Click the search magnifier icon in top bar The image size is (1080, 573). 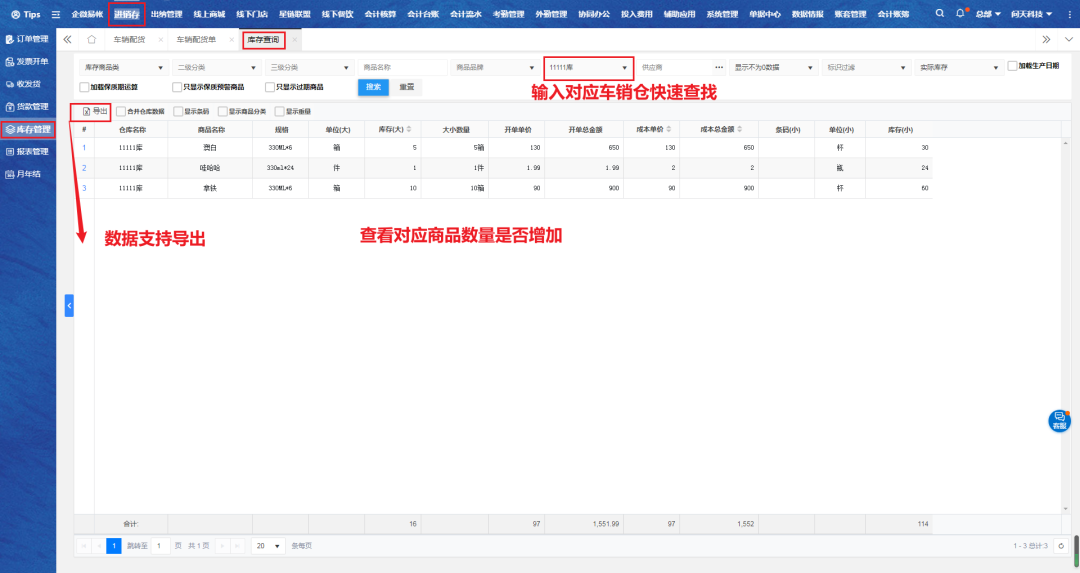point(939,14)
